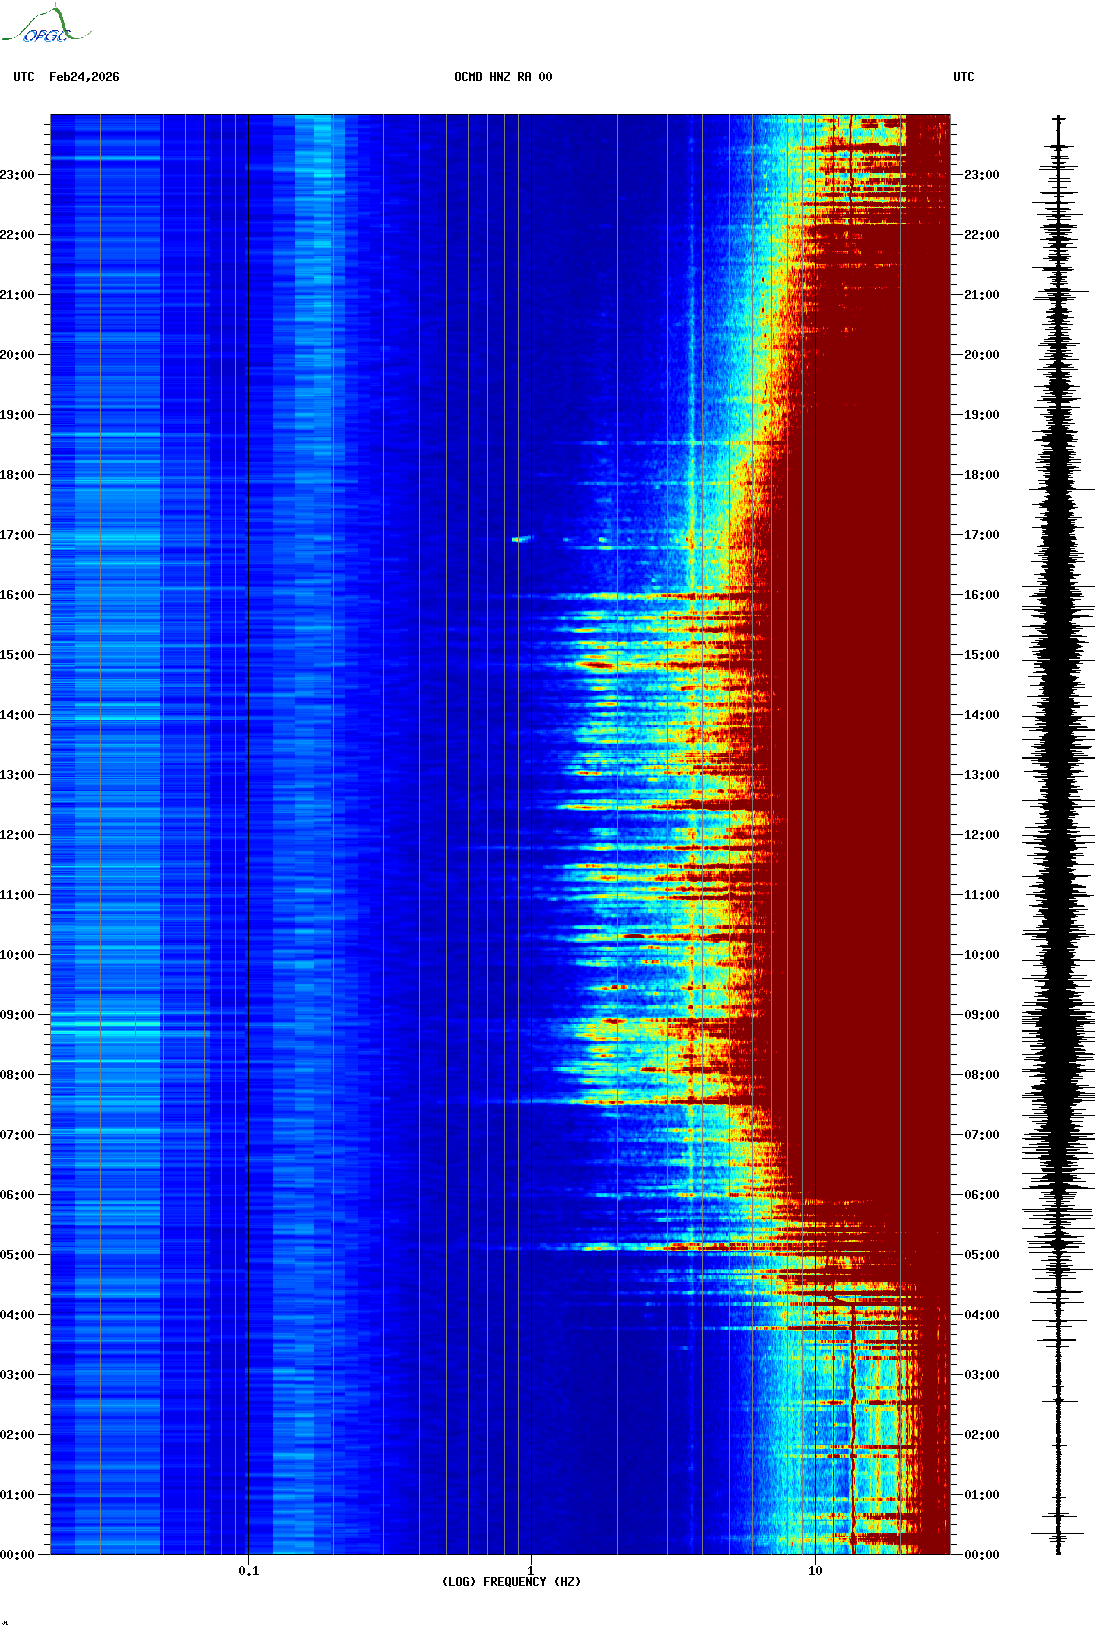Click the 03:00 label on the left time axis
The height and width of the screenshot is (1634, 1102).
pyautogui.click(x=17, y=1375)
